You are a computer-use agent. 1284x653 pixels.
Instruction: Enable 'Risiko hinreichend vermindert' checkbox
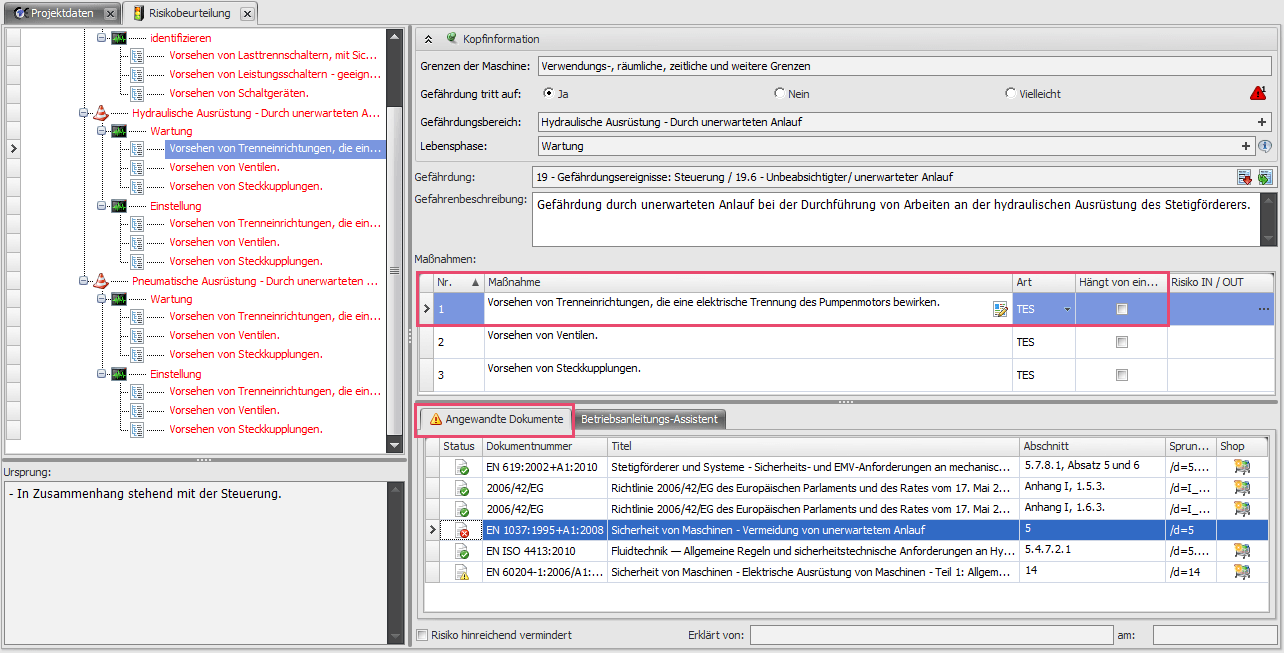coord(422,635)
